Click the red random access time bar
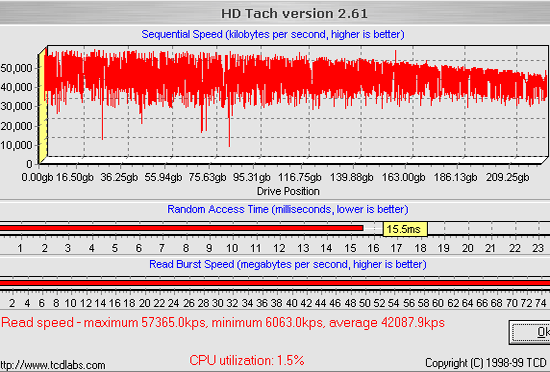This screenshot has height=372, width=550. pyautogui.click(x=181, y=228)
